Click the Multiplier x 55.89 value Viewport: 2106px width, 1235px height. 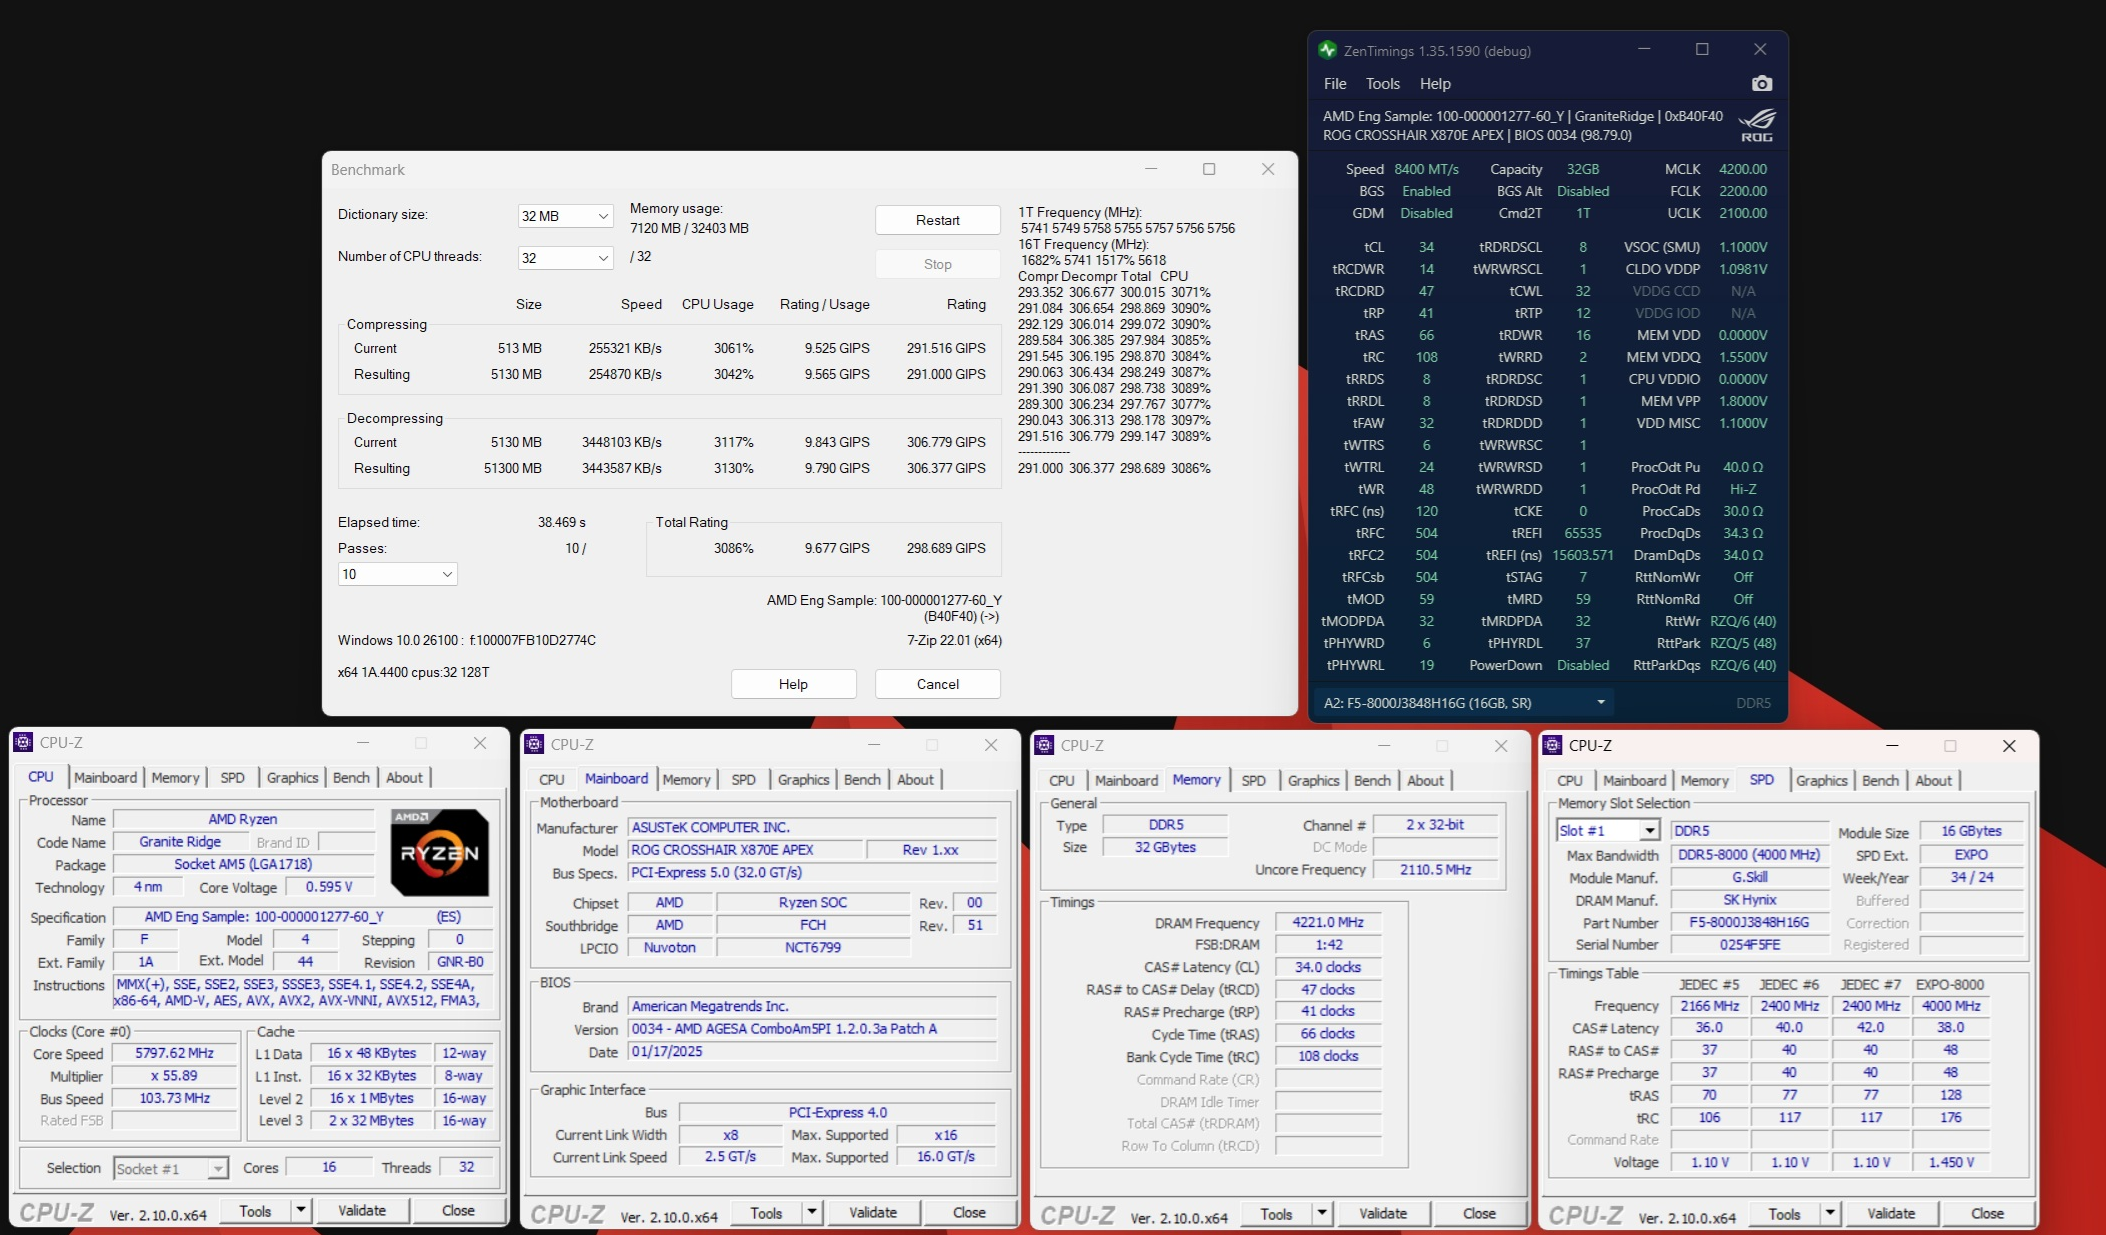175,1077
